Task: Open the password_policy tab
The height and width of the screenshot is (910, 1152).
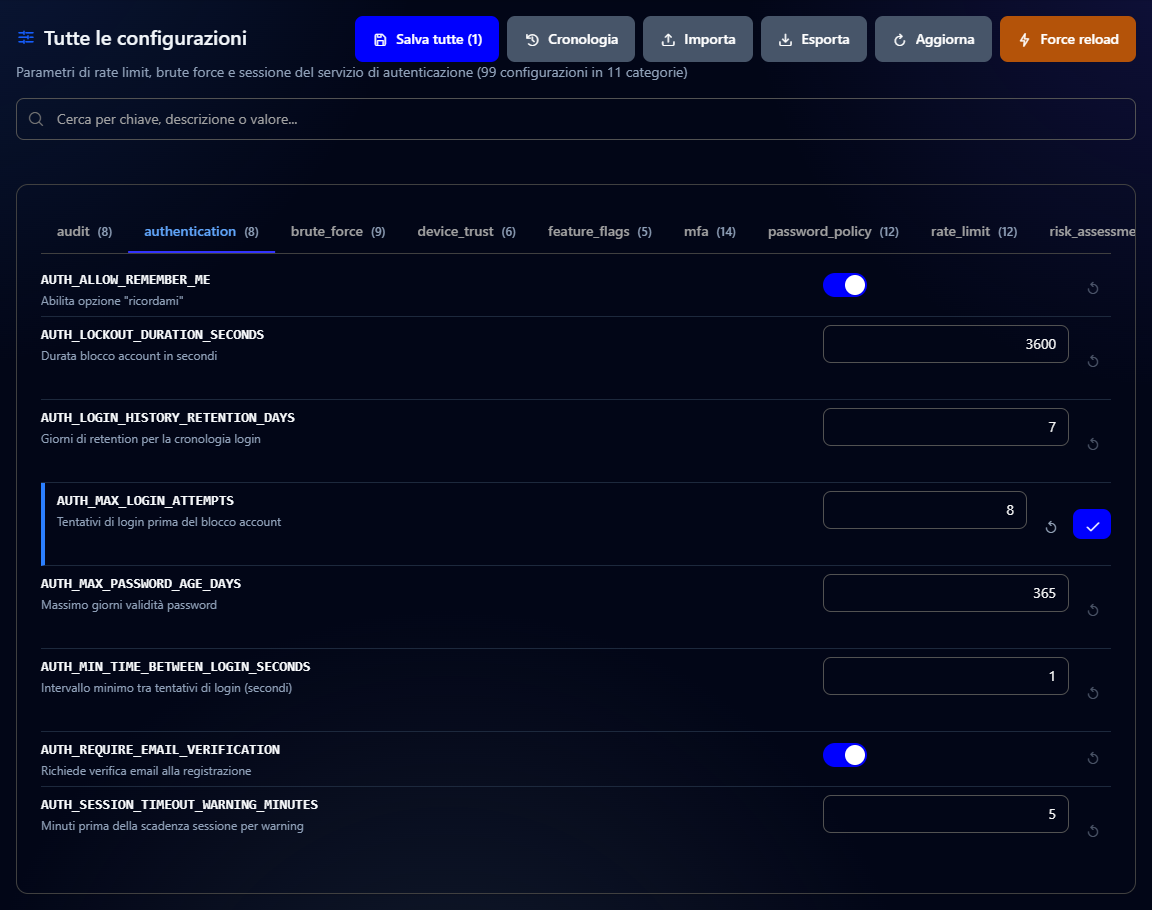Action: (833, 231)
